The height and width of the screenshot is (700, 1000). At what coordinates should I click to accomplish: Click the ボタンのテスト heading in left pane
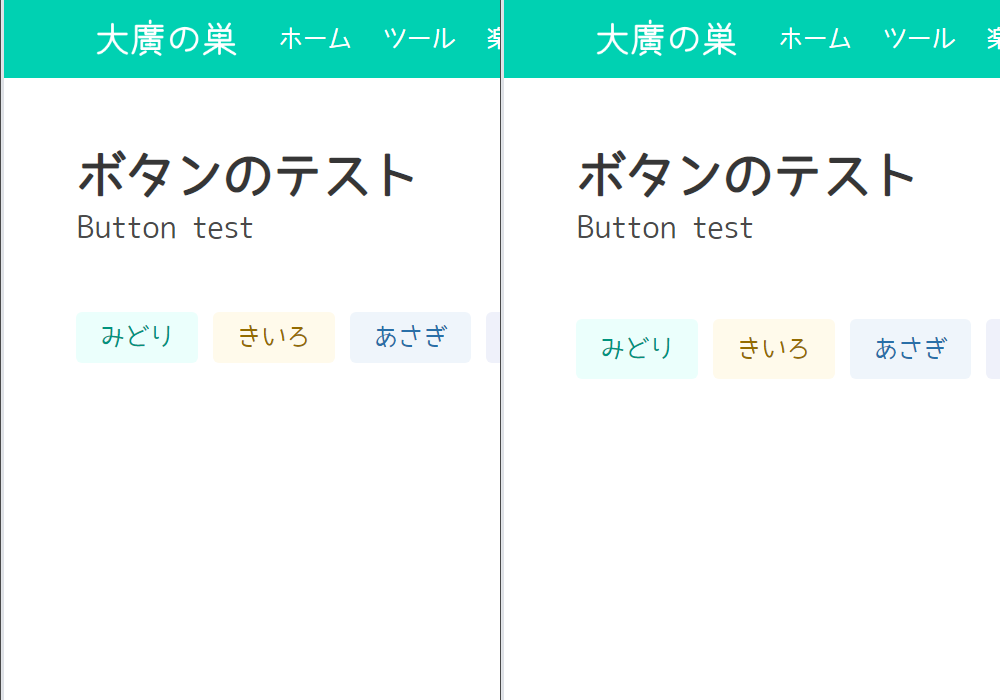point(247,175)
